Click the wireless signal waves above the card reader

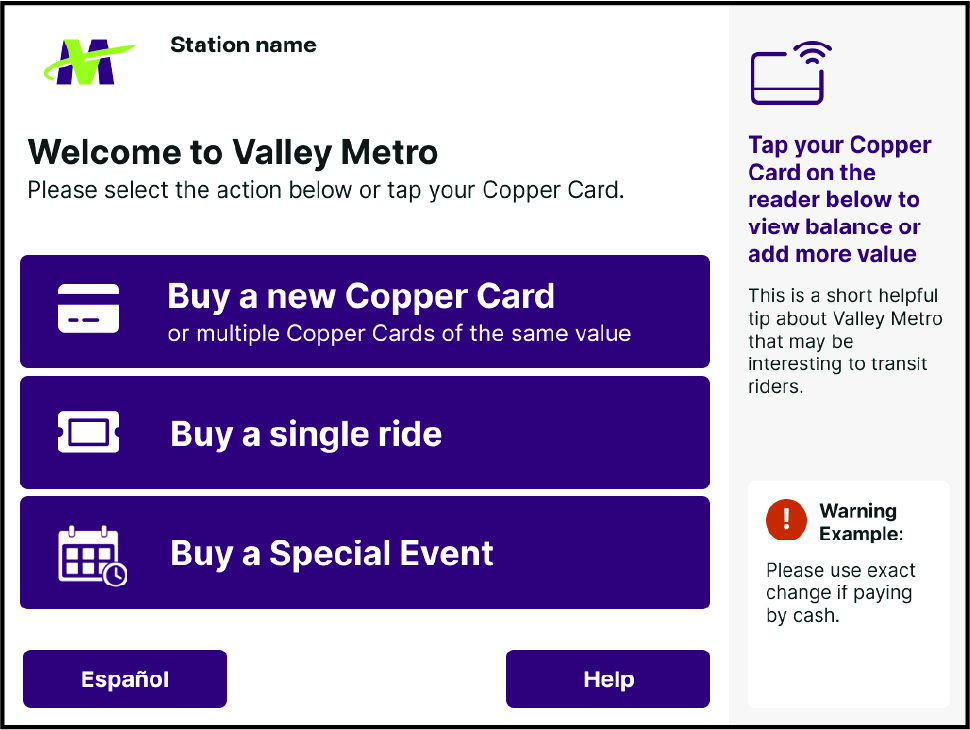pos(812,50)
